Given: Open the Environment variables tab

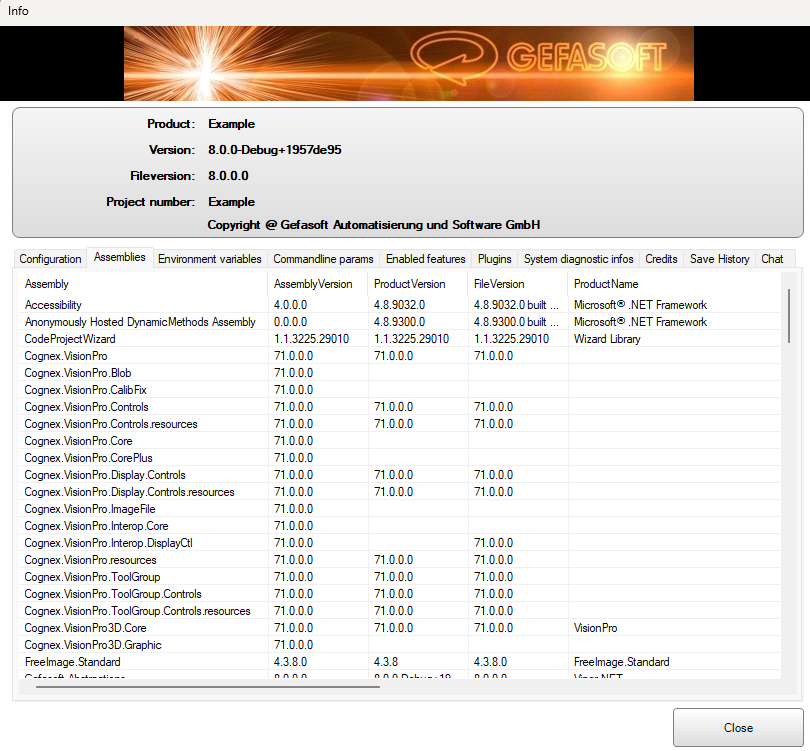Looking at the screenshot, I should click(x=210, y=259).
